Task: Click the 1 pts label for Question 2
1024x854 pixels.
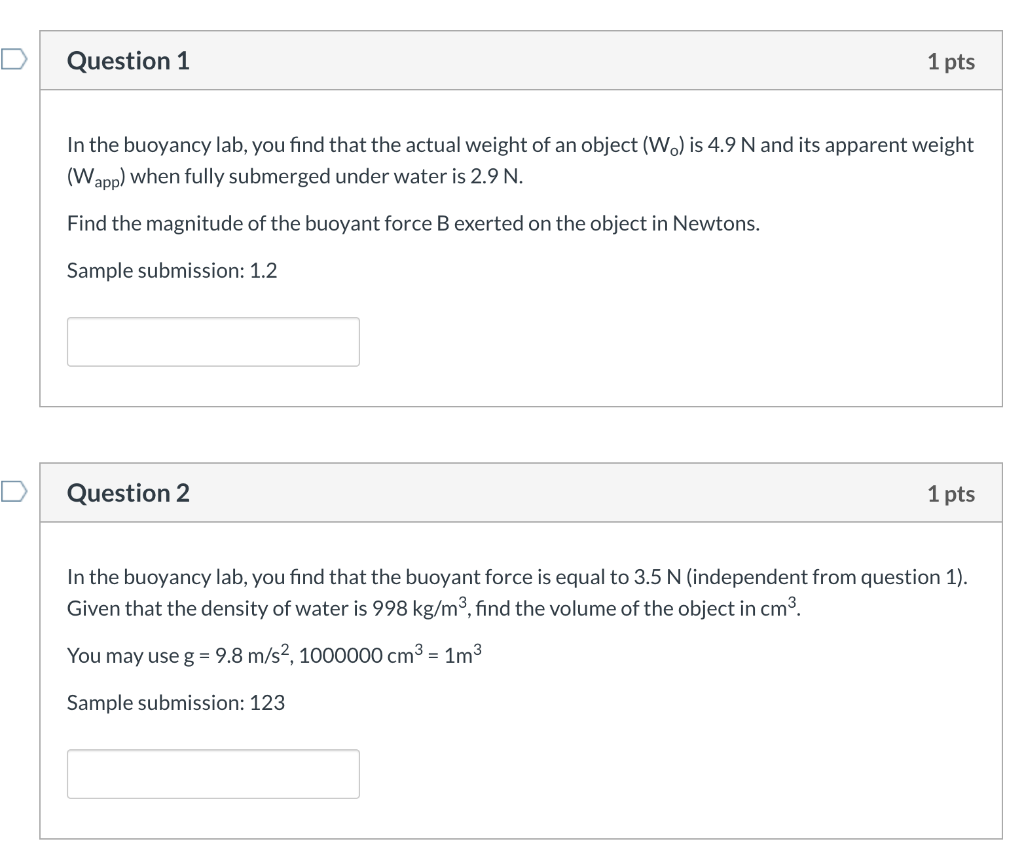Action: point(951,492)
